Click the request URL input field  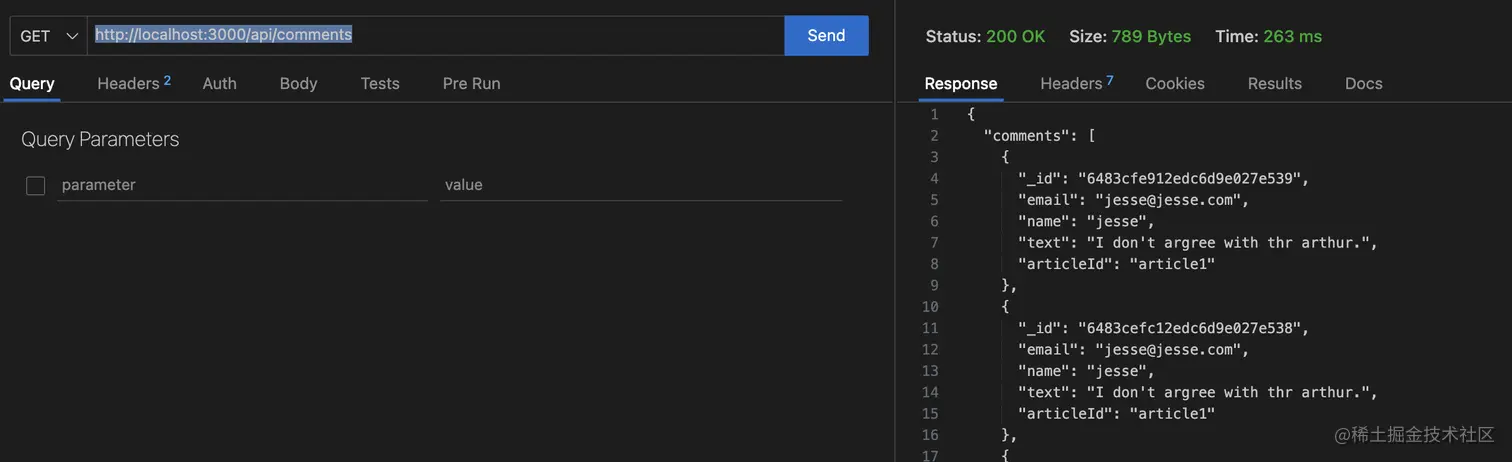435,35
